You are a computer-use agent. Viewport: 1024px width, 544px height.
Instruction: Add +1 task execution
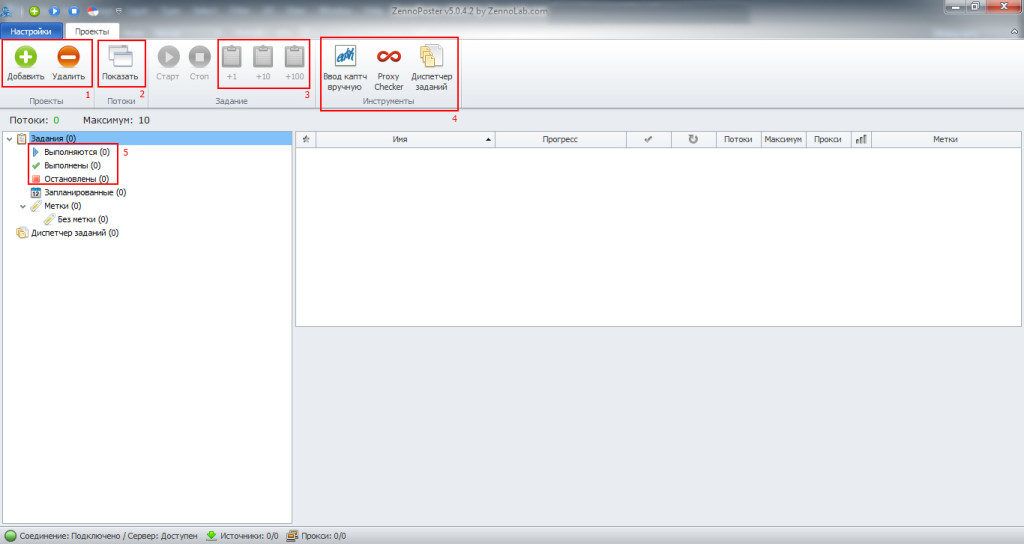[232, 62]
